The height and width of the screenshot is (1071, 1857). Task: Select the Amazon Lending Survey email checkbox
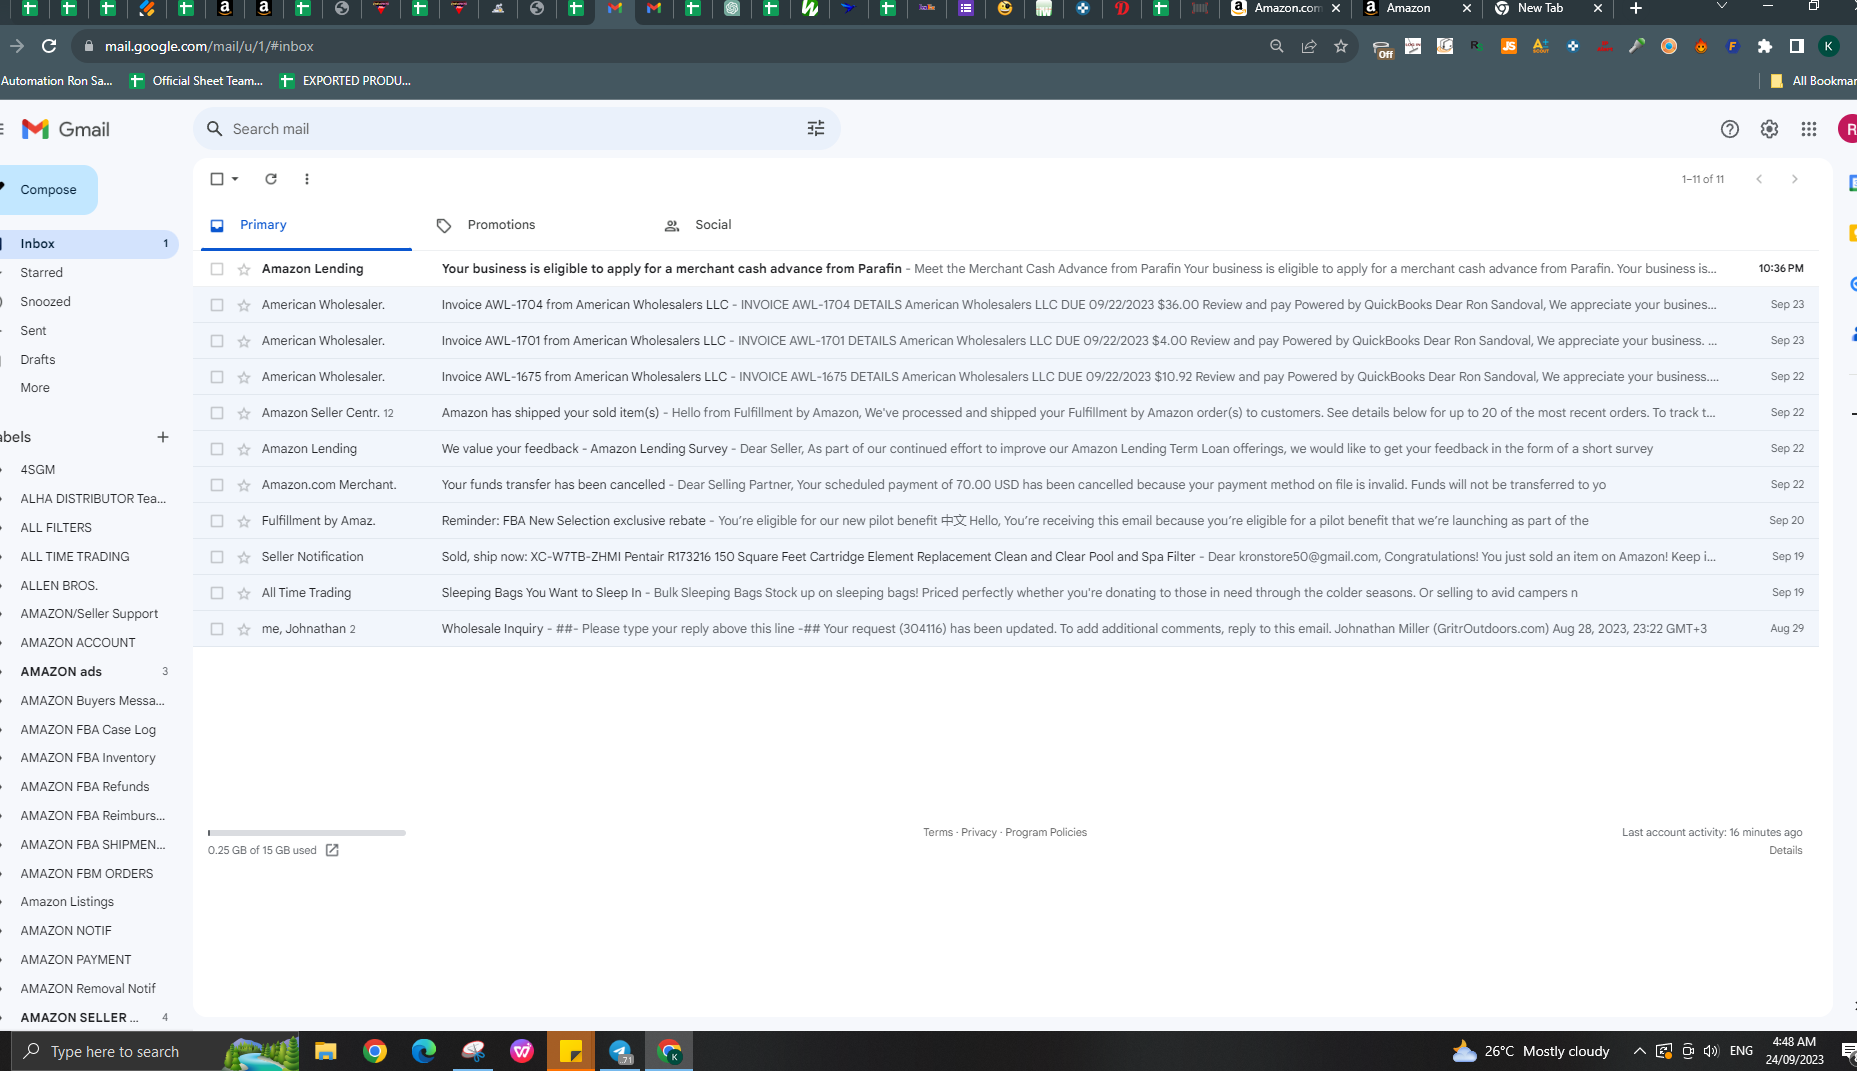click(x=217, y=449)
